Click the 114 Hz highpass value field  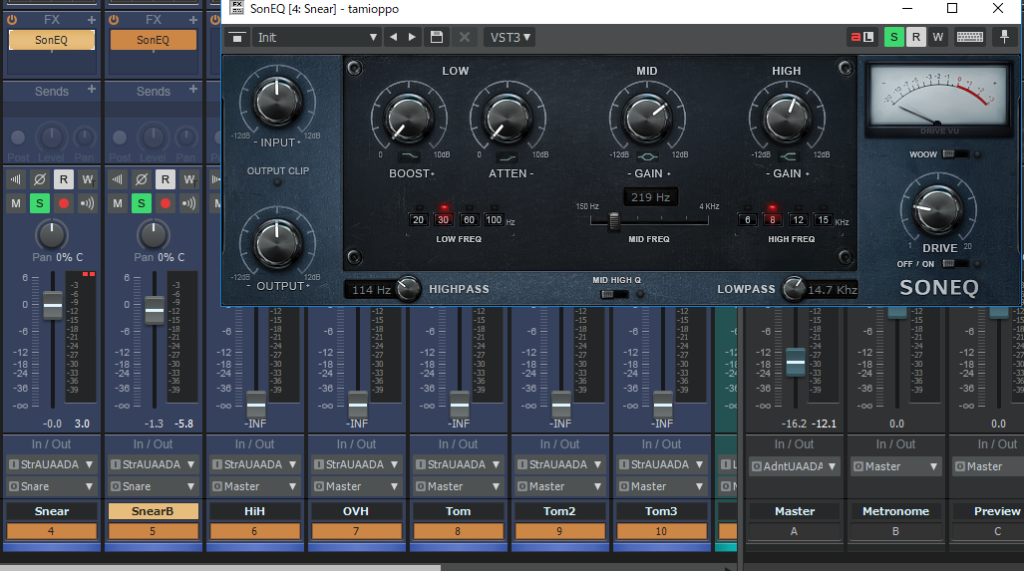tap(370, 290)
